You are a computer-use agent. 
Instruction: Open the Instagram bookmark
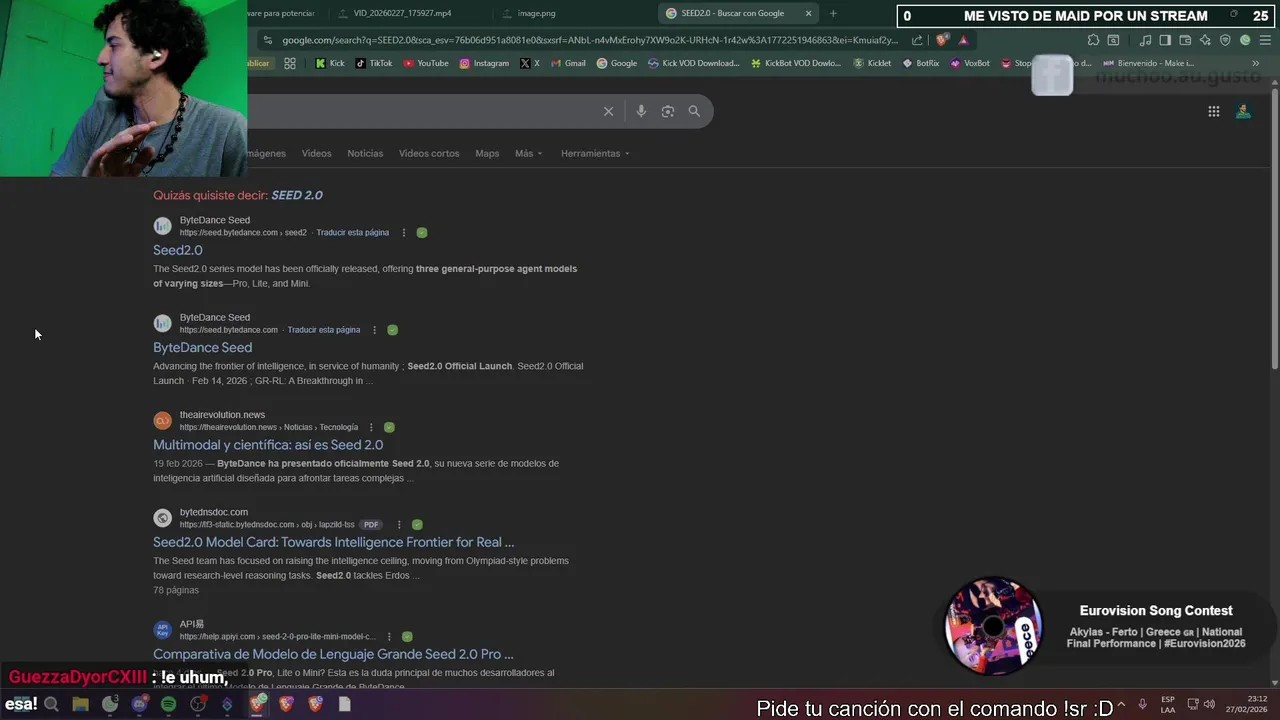(484, 63)
